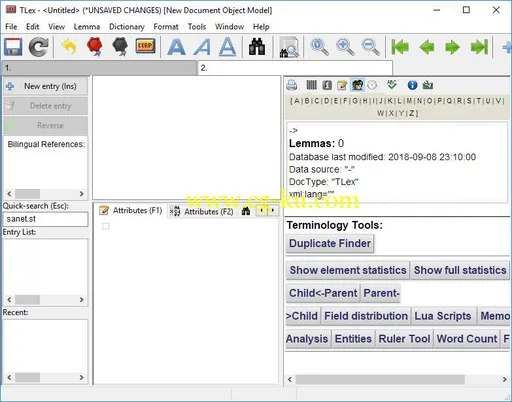This screenshot has height=402, width=512.
Task: Open the Lemma menu
Action: pyautogui.click(x=87, y=27)
